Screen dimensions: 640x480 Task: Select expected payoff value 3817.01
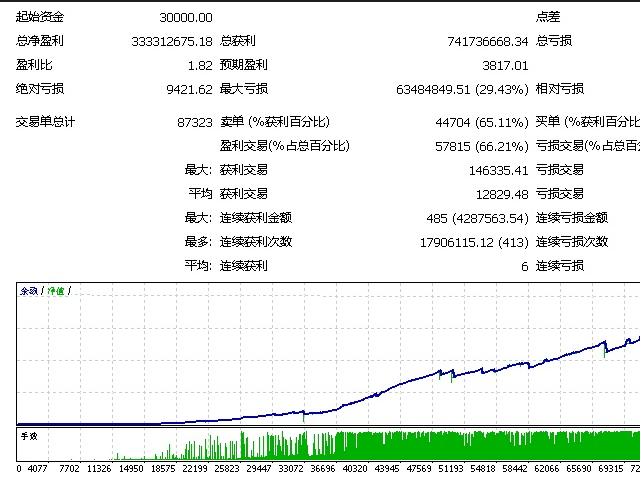click(x=505, y=66)
